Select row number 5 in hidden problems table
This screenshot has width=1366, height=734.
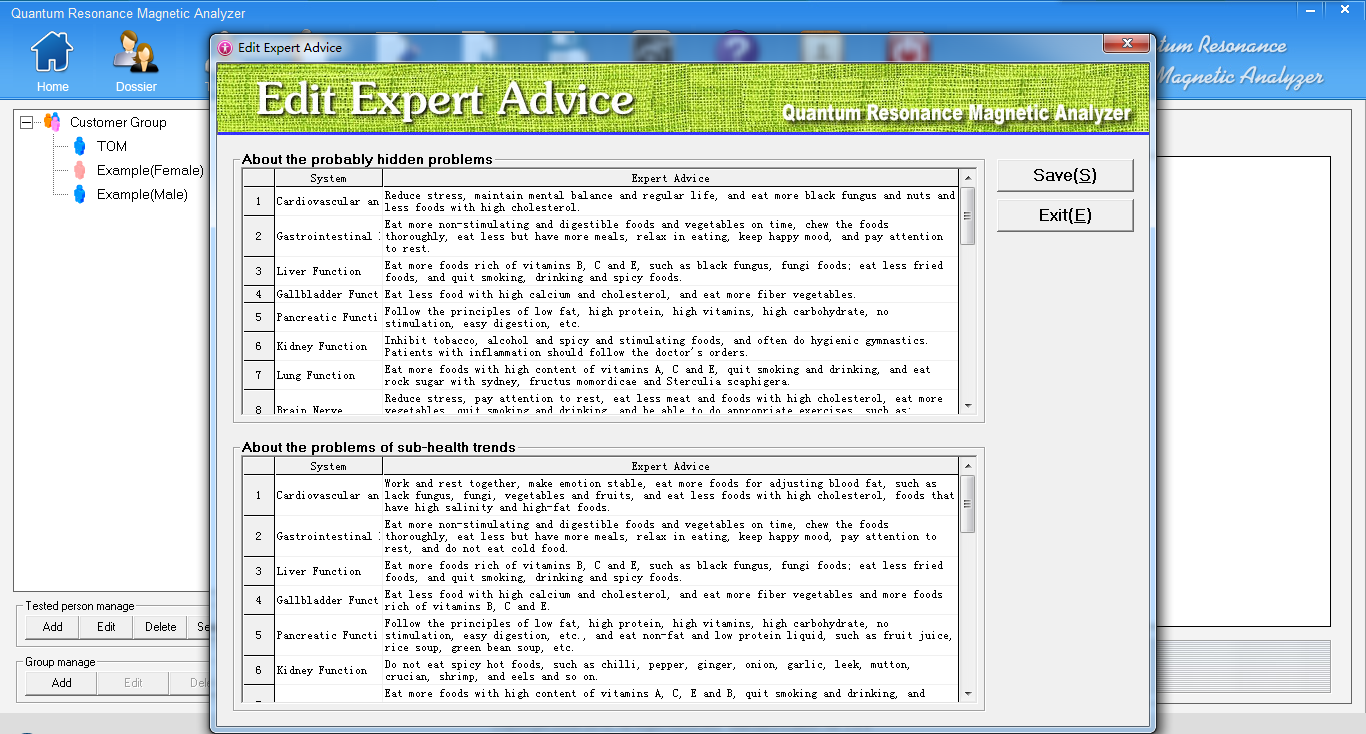(x=258, y=317)
